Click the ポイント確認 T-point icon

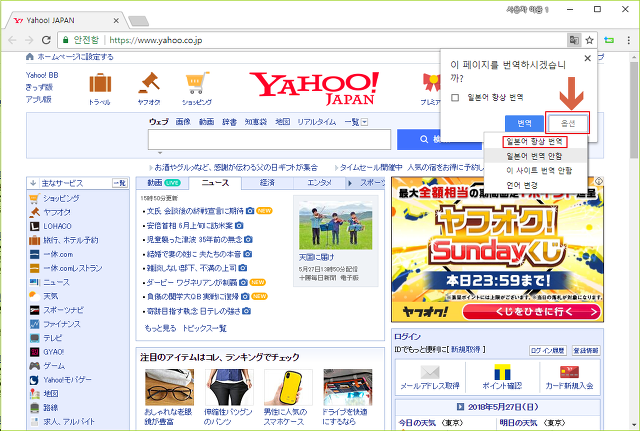[502, 372]
